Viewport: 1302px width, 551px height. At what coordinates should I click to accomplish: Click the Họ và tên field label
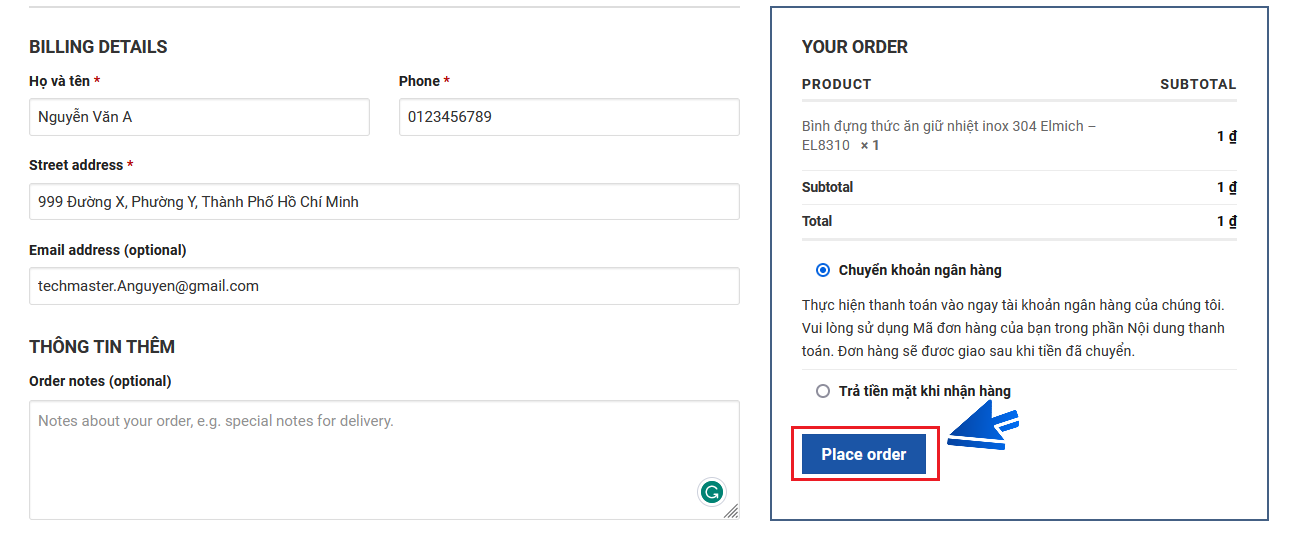coord(60,81)
